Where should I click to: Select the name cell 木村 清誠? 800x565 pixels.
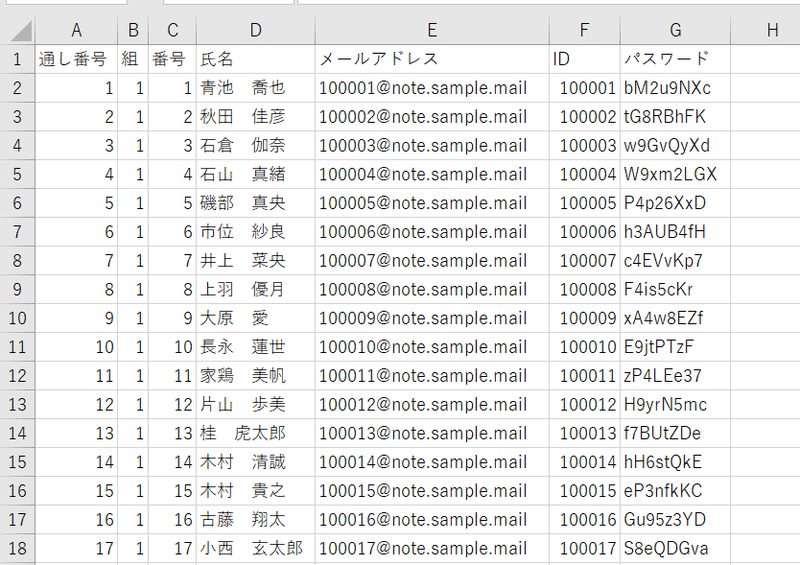[x=256, y=462]
